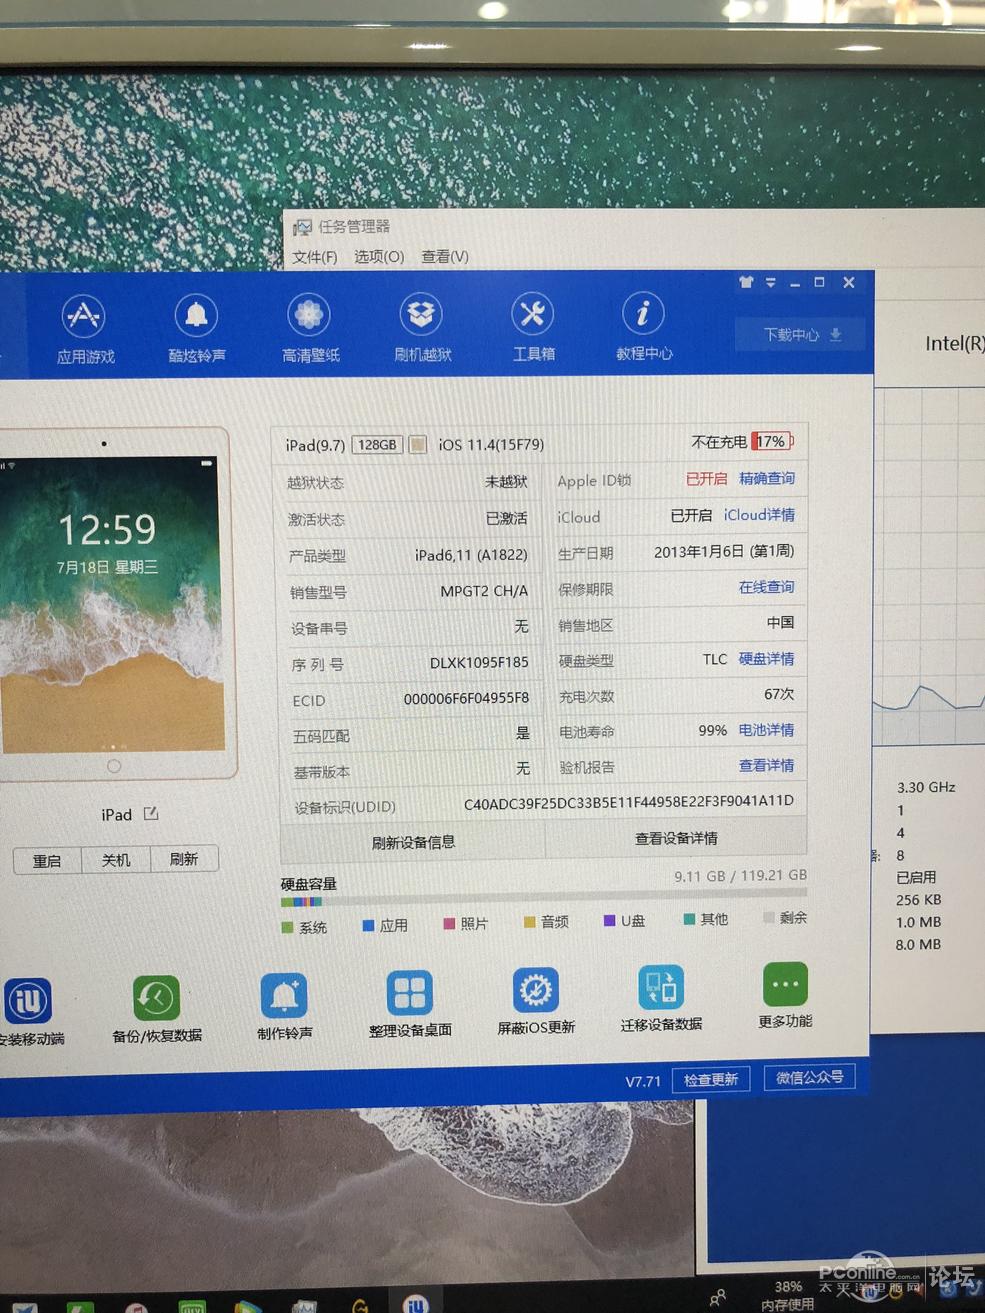985x1313 pixels.
Task: Click the 3.30 GHz speed in Task Manager
Action: coord(926,787)
